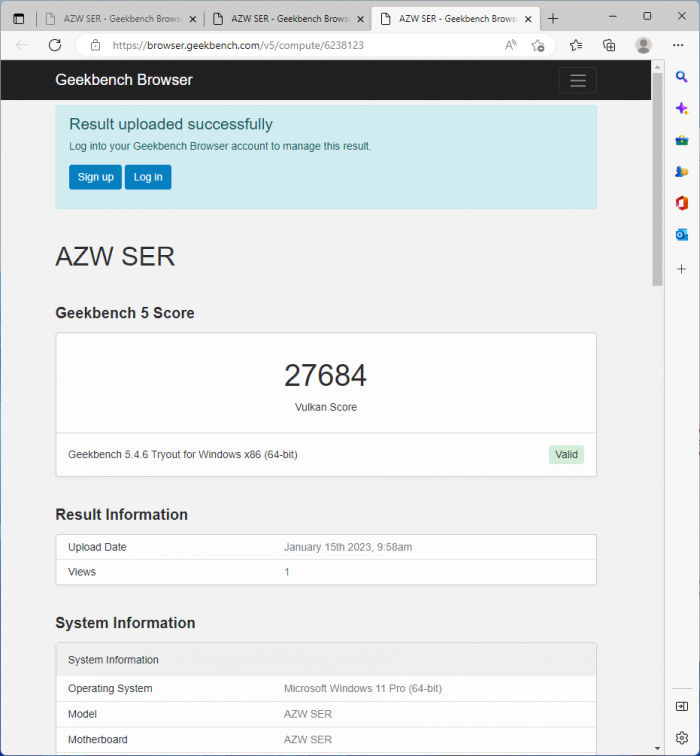The height and width of the screenshot is (756, 700).
Task: Select the third AZW SER tab
Action: point(456,19)
